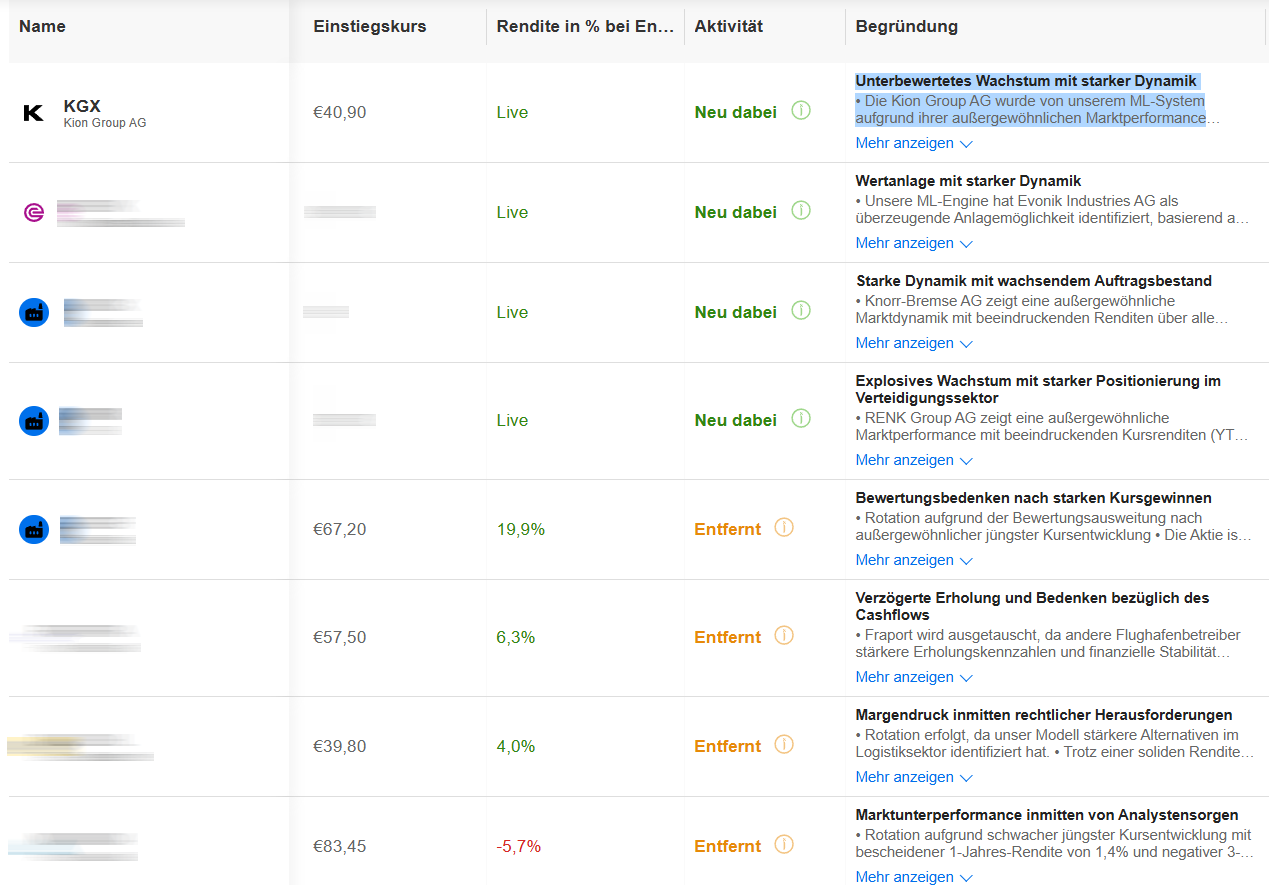Click Entfernt label in 19,9% row
1269x885 pixels.
pyautogui.click(x=728, y=529)
